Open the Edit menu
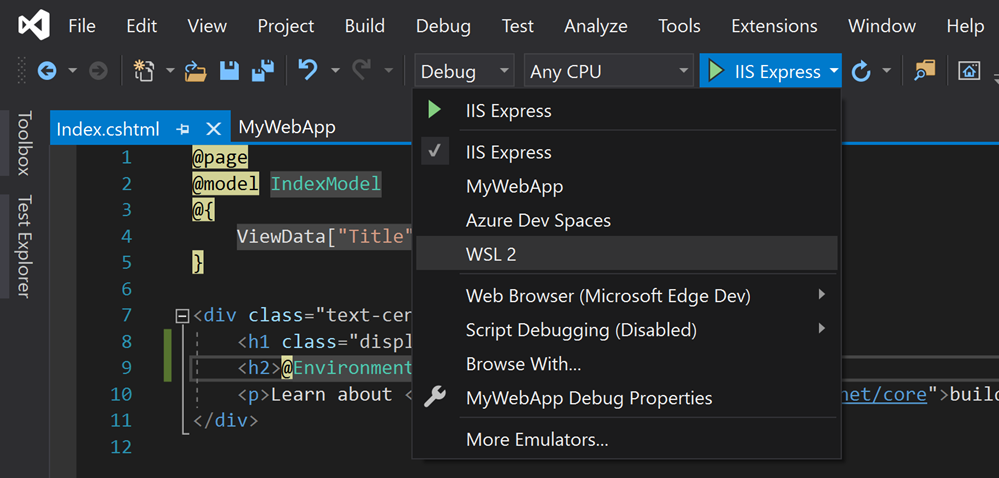Image resolution: width=999 pixels, height=478 pixels. (141, 26)
